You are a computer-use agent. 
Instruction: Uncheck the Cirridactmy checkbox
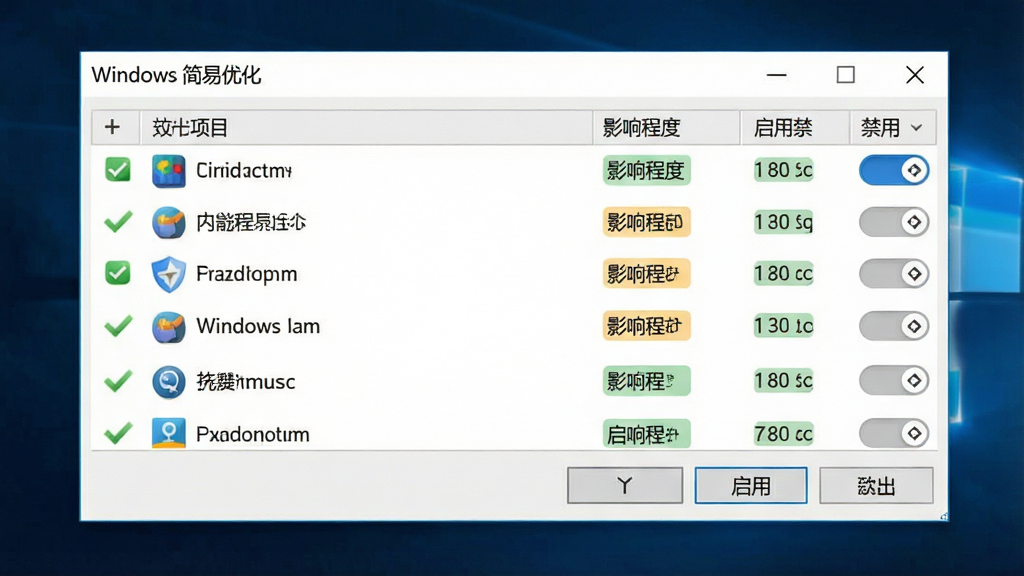click(118, 170)
